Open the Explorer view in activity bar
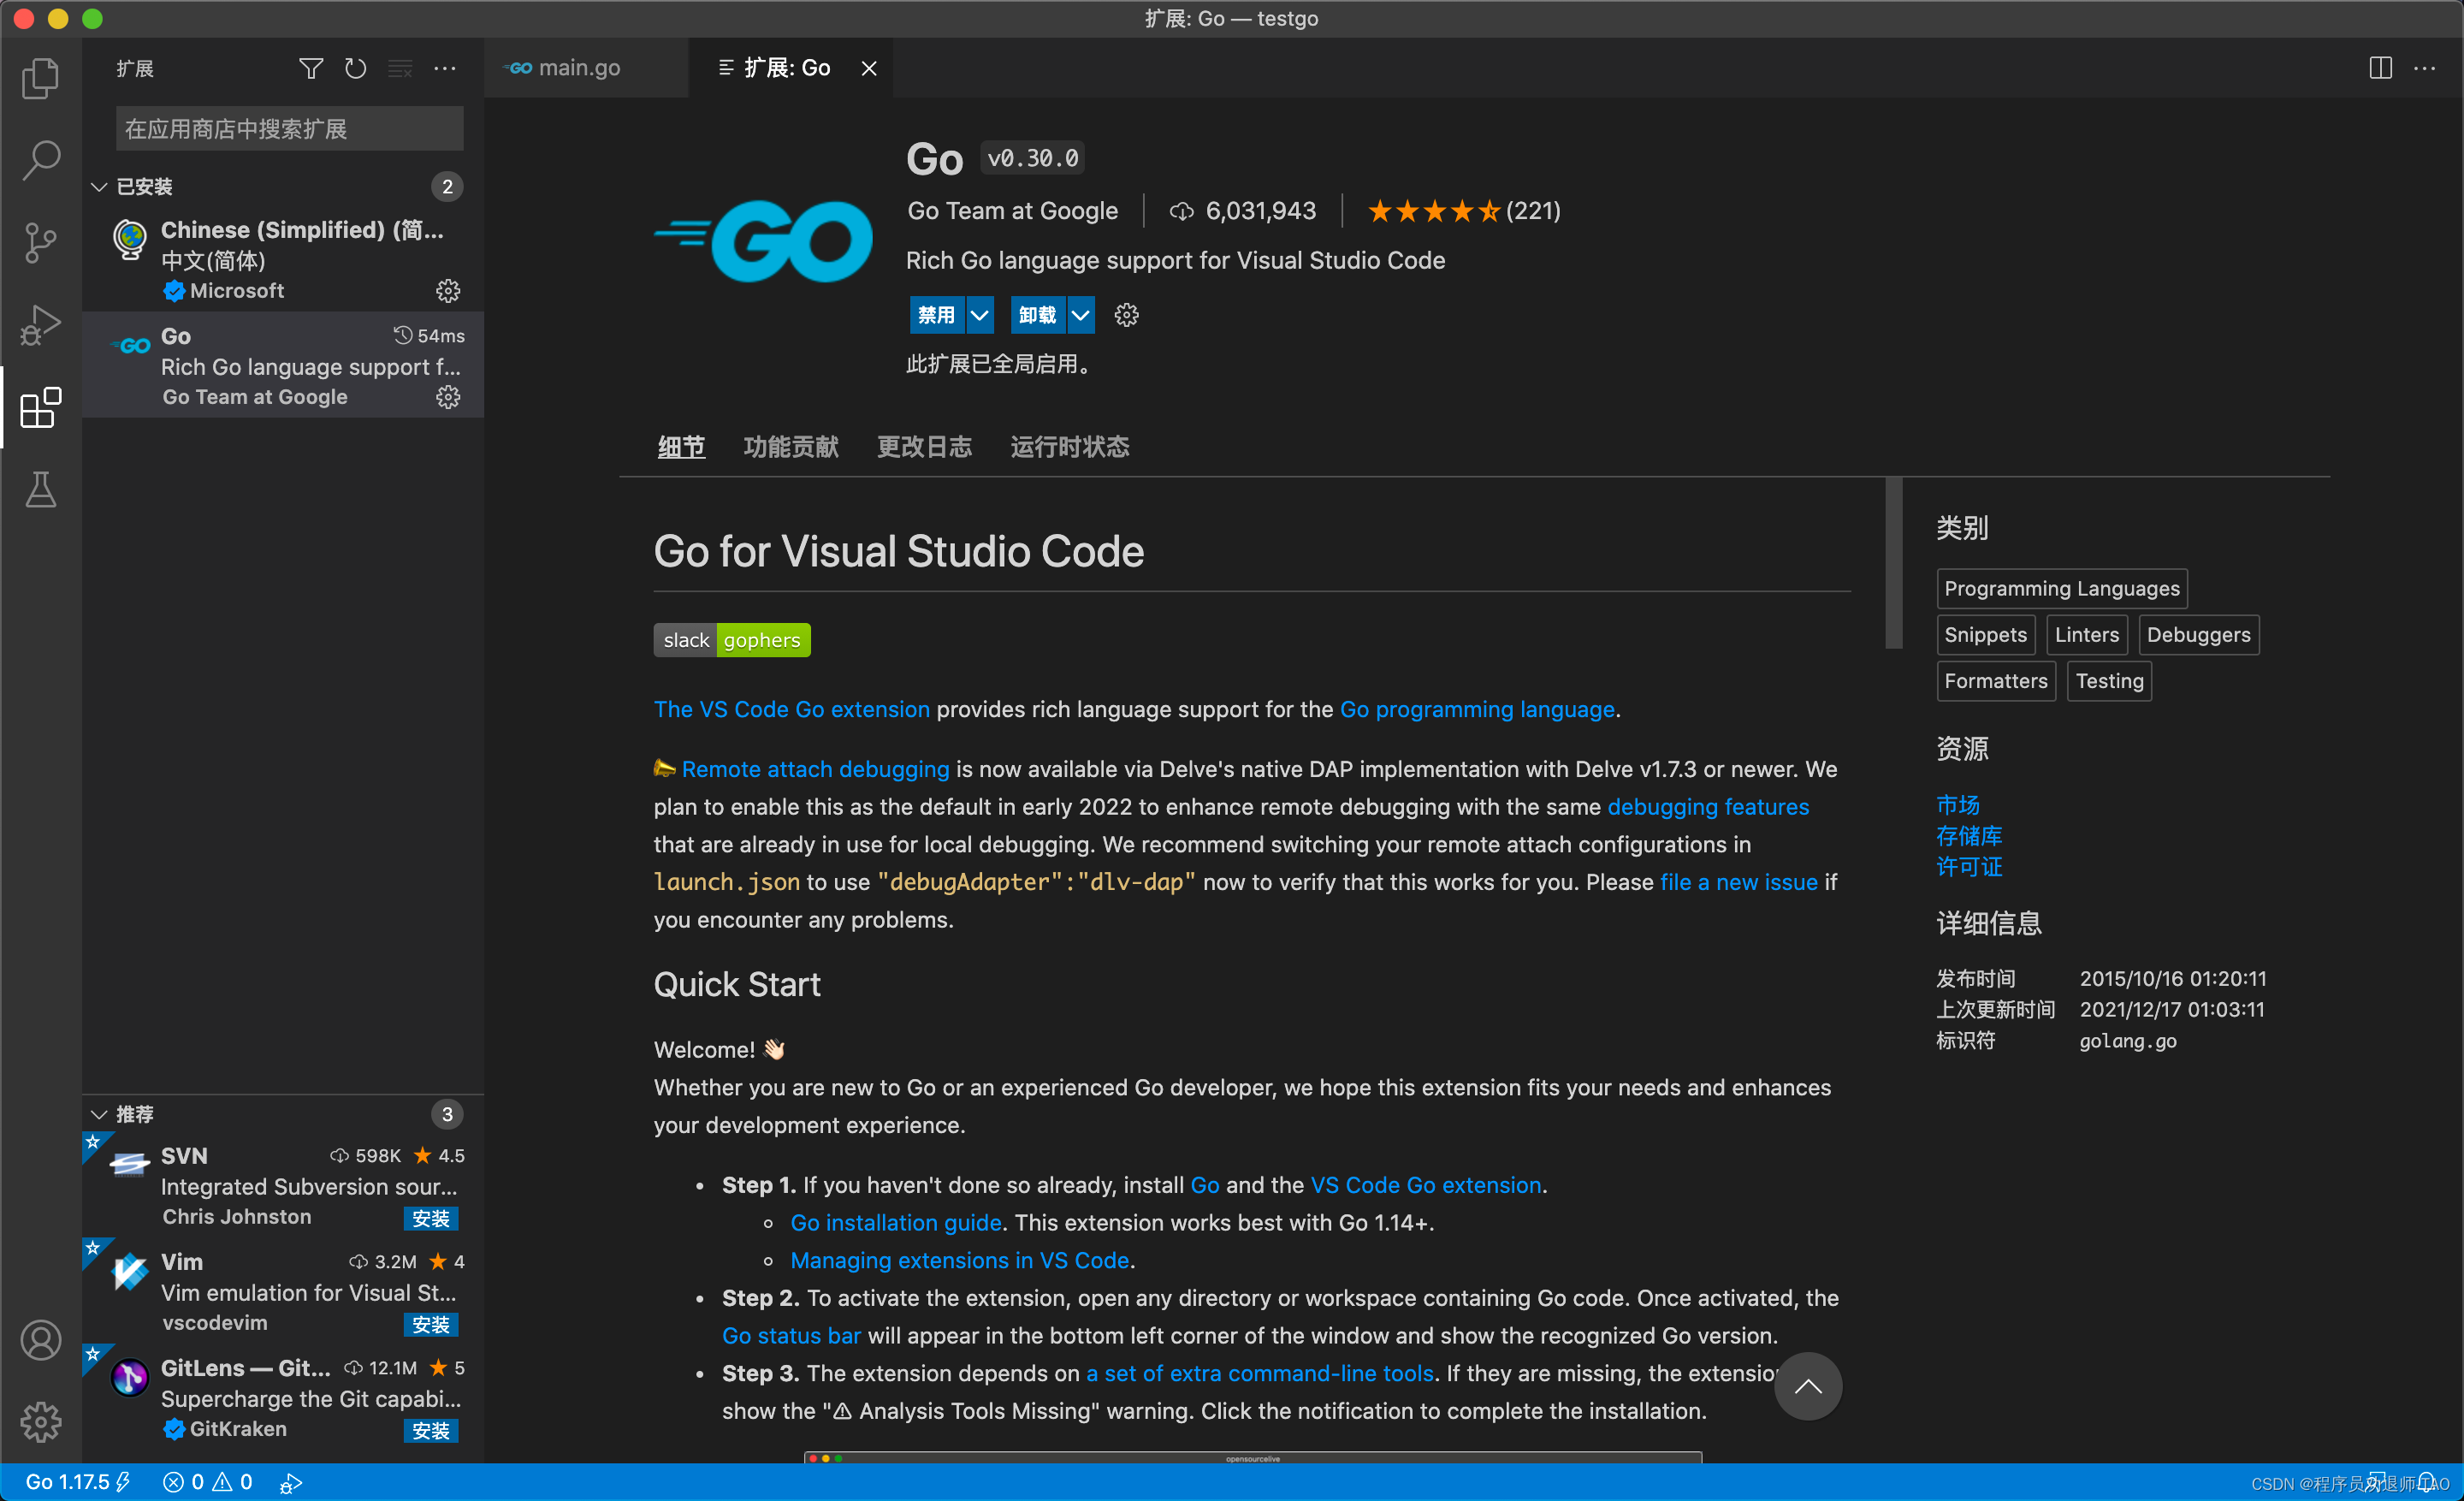This screenshot has width=2464, height=1501. (x=40, y=78)
